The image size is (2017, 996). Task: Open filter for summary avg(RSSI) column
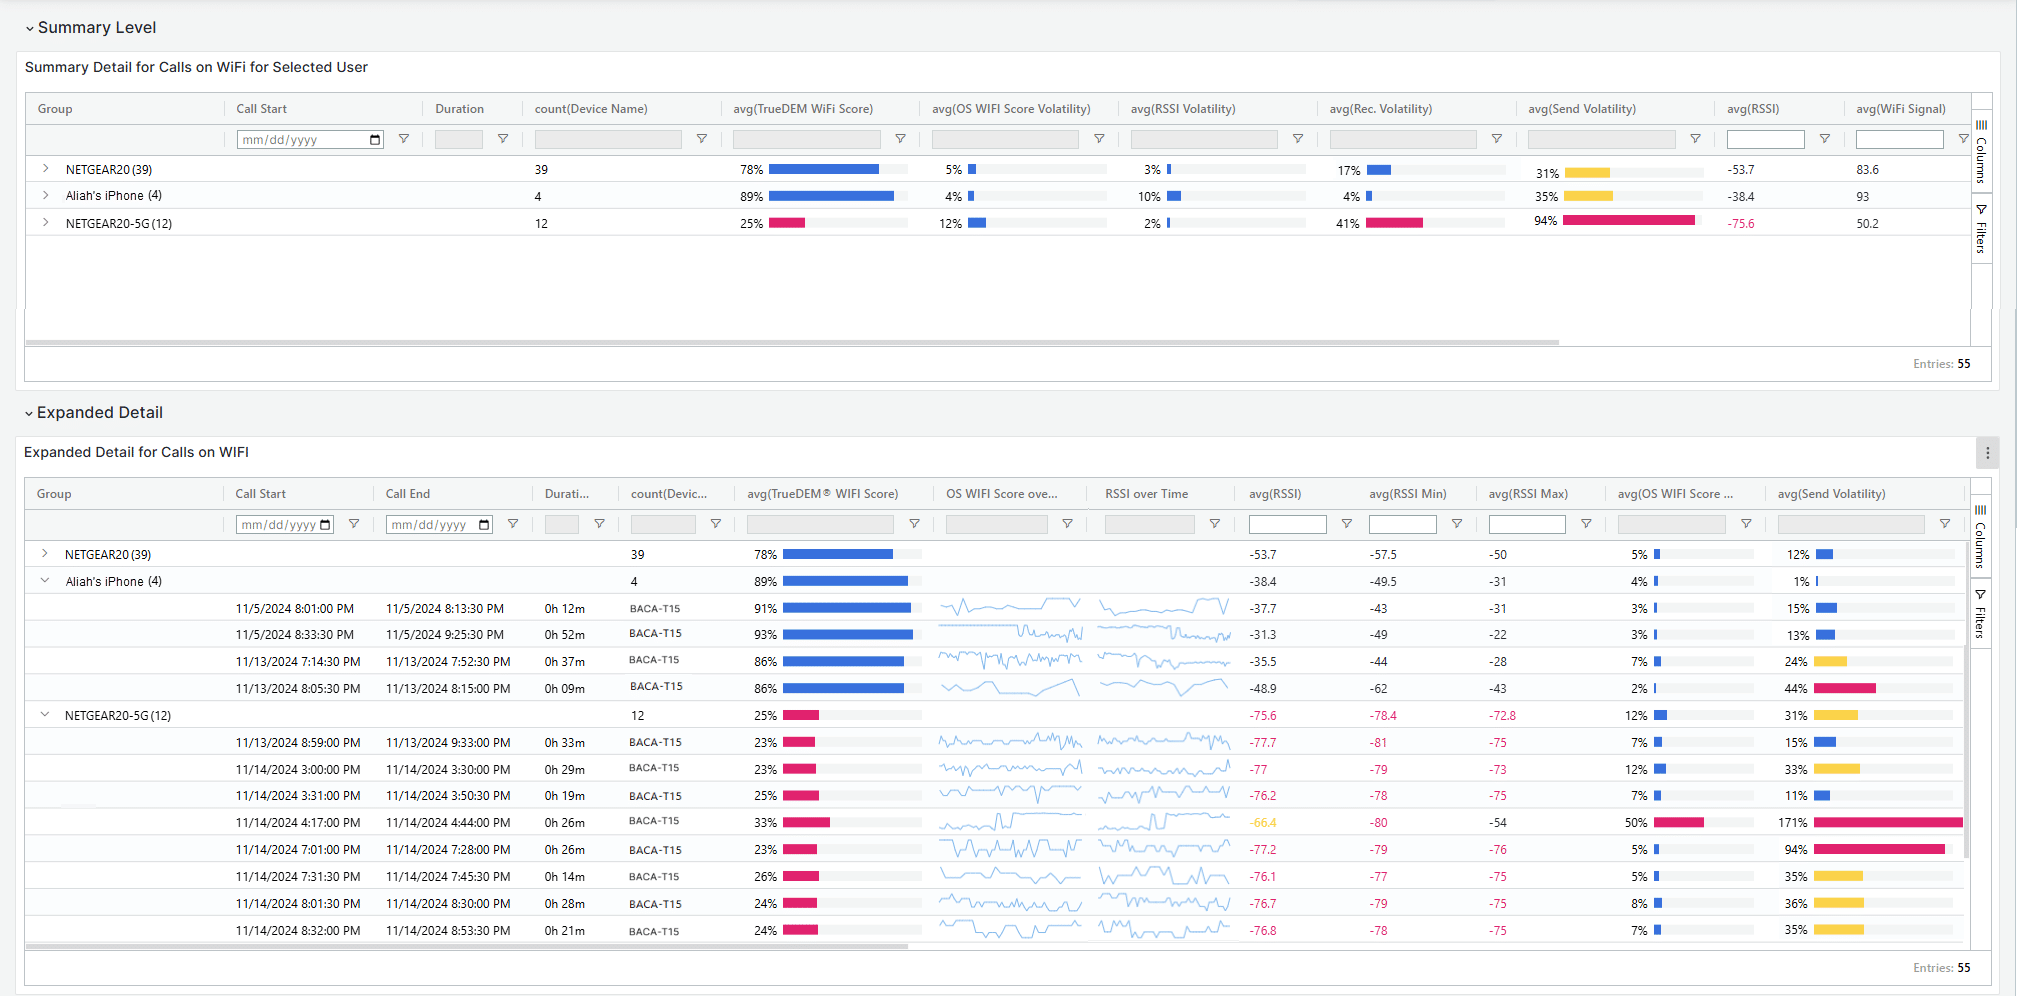click(1824, 139)
